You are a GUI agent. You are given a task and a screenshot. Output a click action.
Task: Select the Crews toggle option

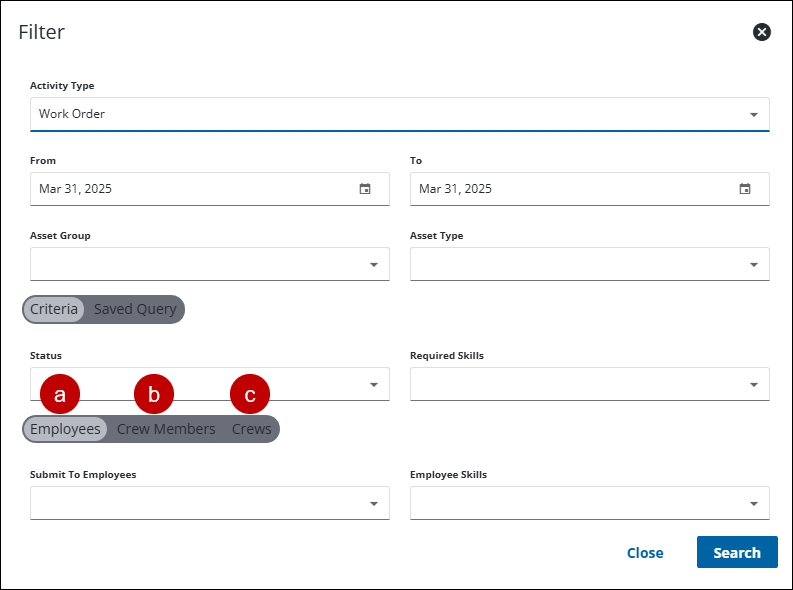coord(252,429)
